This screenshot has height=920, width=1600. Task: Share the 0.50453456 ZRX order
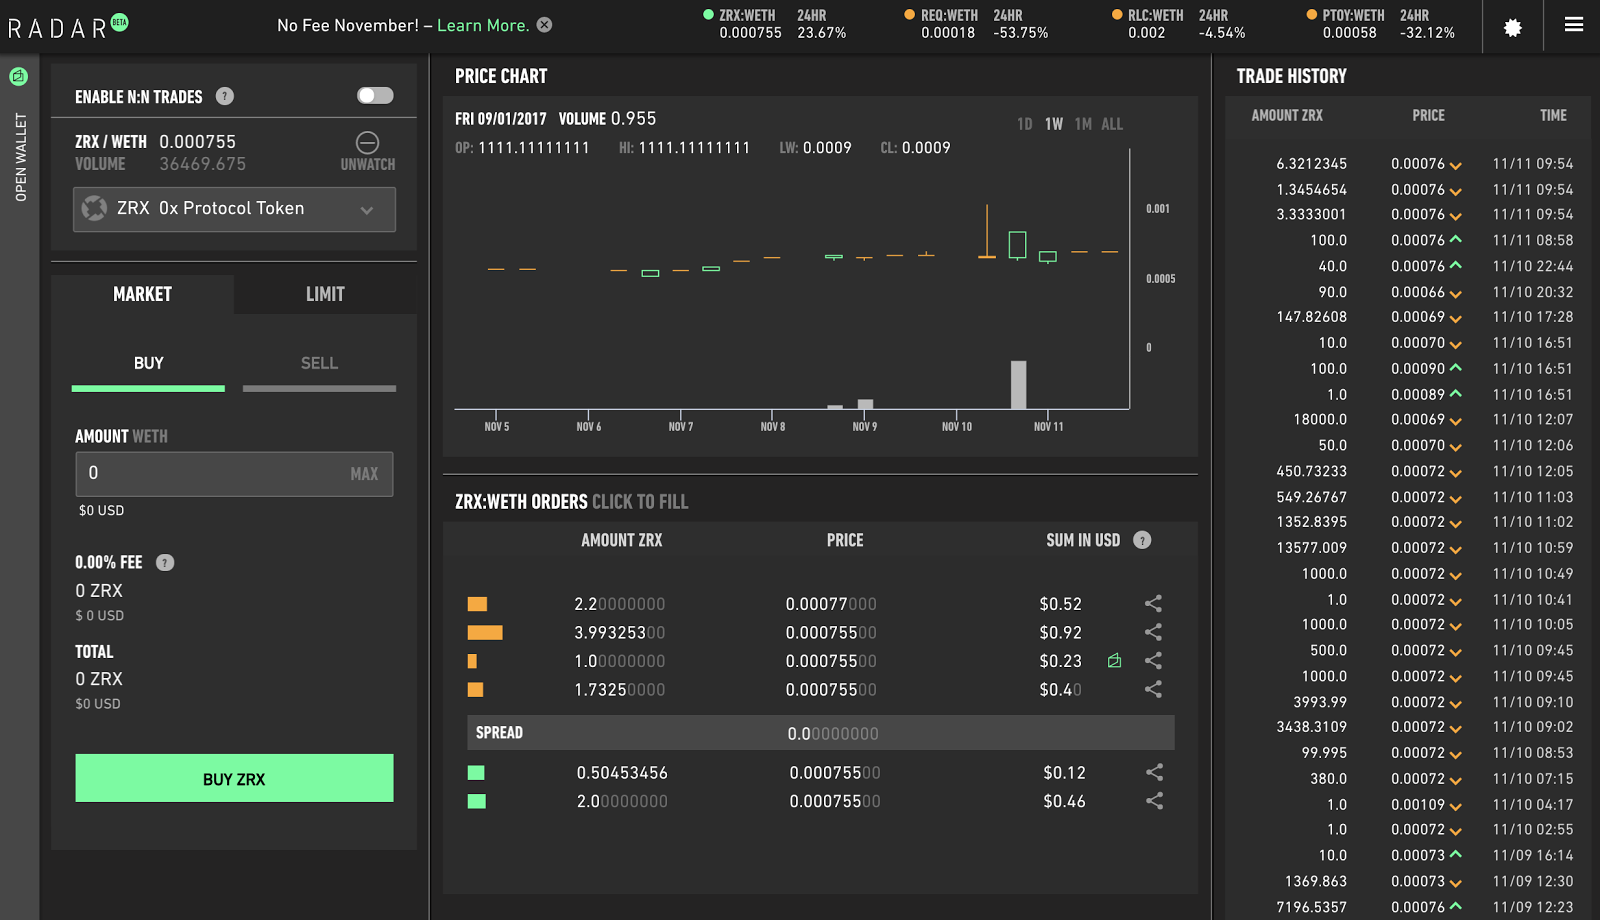[1154, 772]
